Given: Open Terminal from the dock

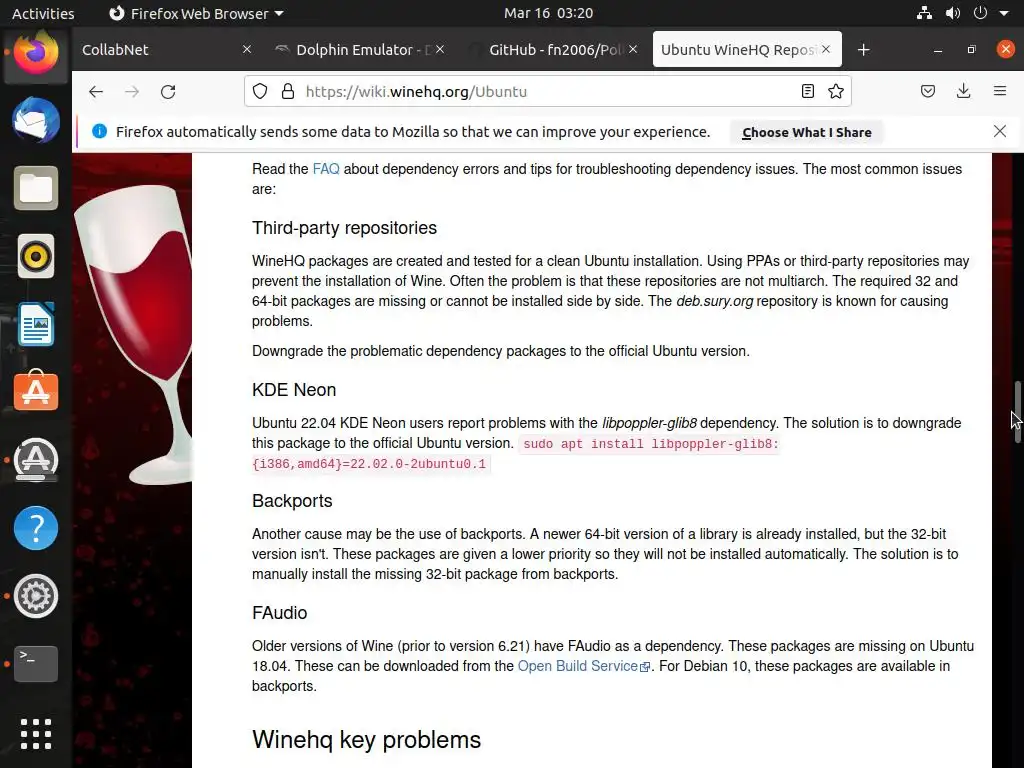Looking at the screenshot, I should tap(36, 664).
